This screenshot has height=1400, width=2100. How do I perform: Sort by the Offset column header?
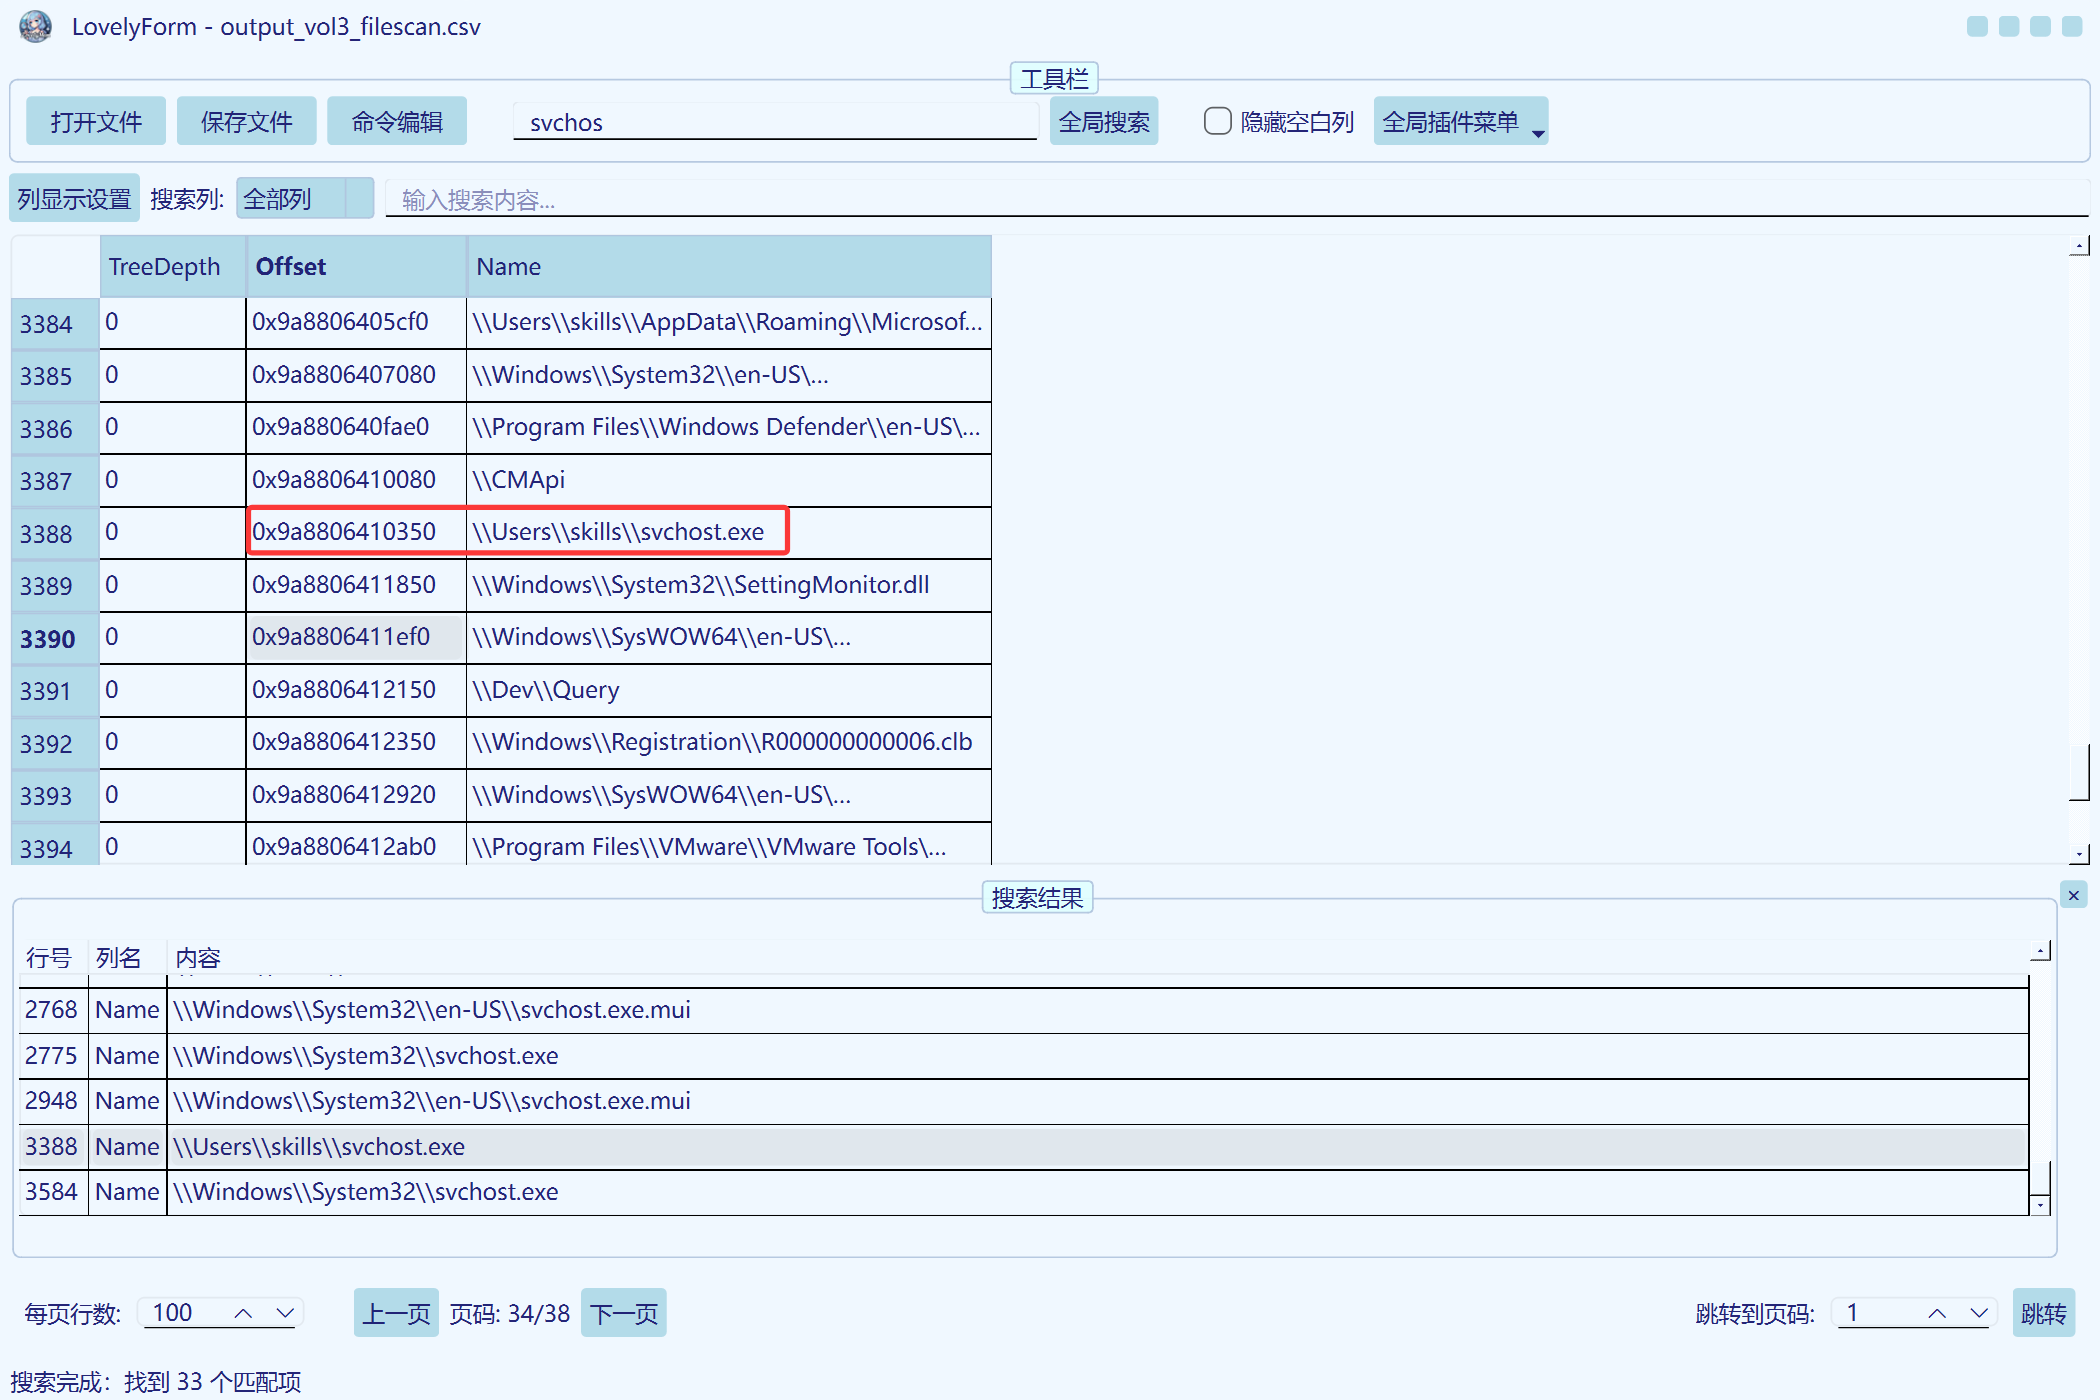pyautogui.click(x=355, y=267)
